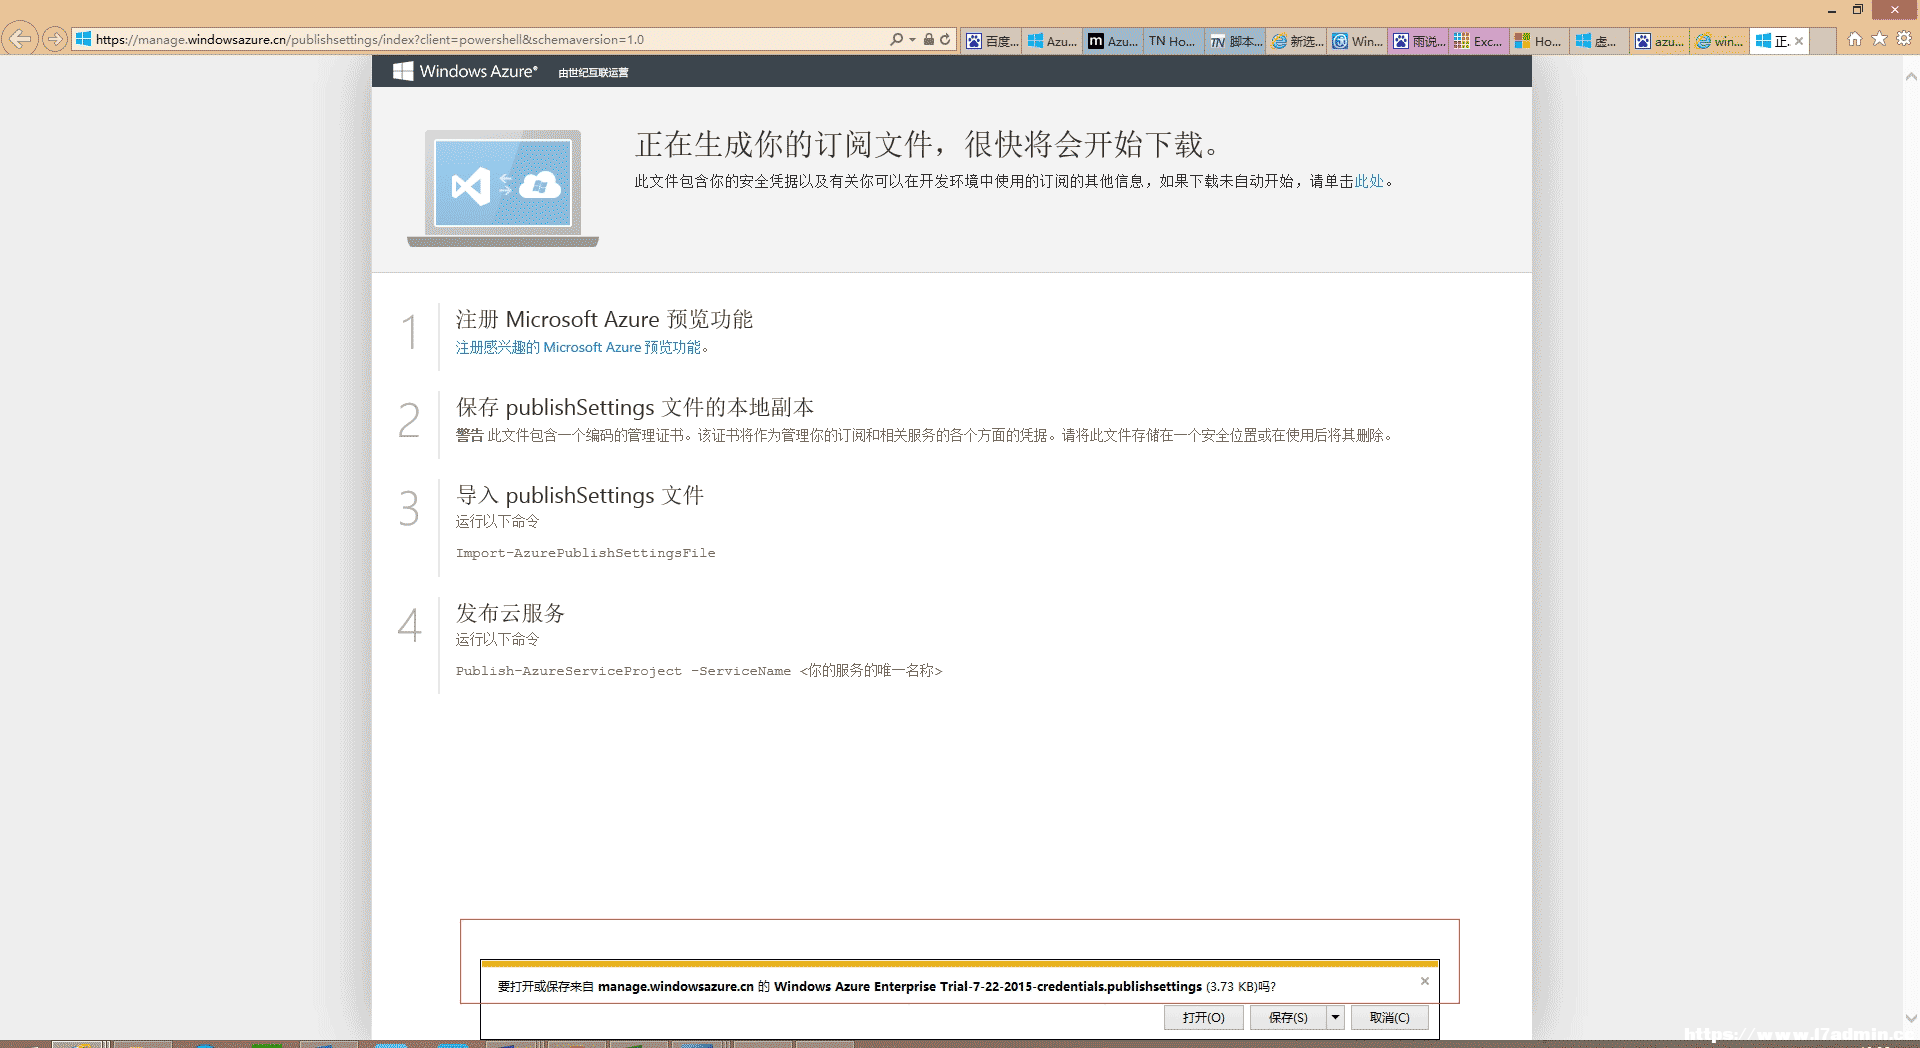
Task: Click the security lock icon in address bar
Action: tap(929, 39)
